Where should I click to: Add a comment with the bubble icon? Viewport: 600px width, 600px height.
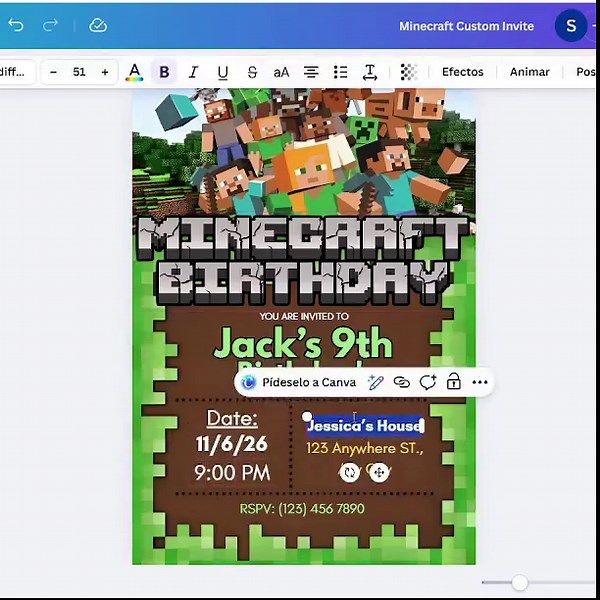428,382
